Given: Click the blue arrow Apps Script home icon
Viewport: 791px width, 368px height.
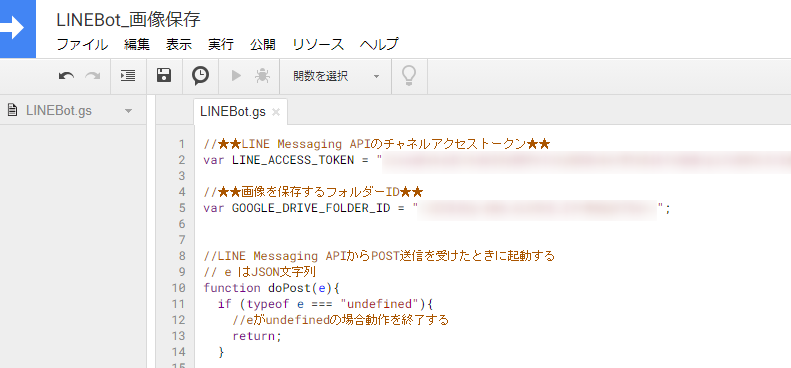Looking at the screenshot, I should (x=17, y=29).
